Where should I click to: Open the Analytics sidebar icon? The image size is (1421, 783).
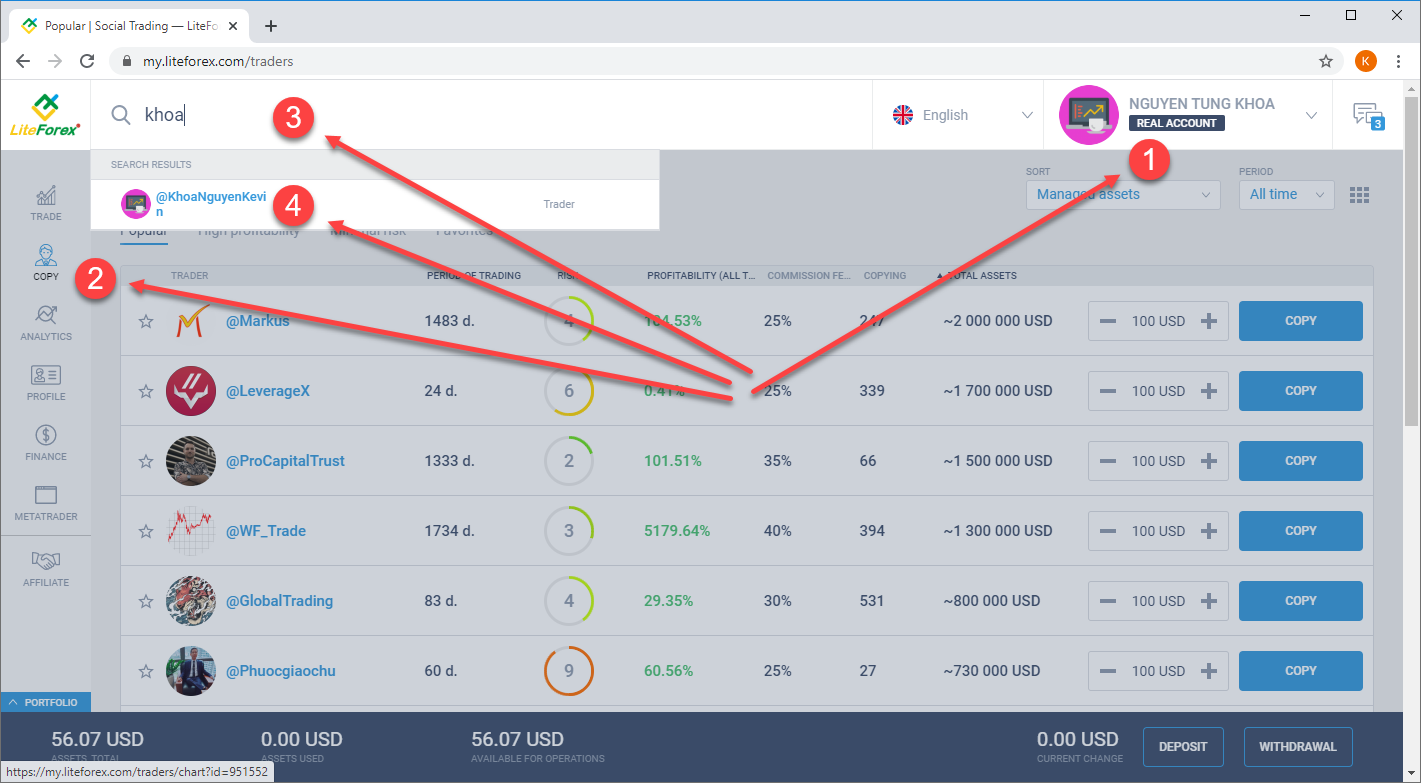(x=45, y=322)
